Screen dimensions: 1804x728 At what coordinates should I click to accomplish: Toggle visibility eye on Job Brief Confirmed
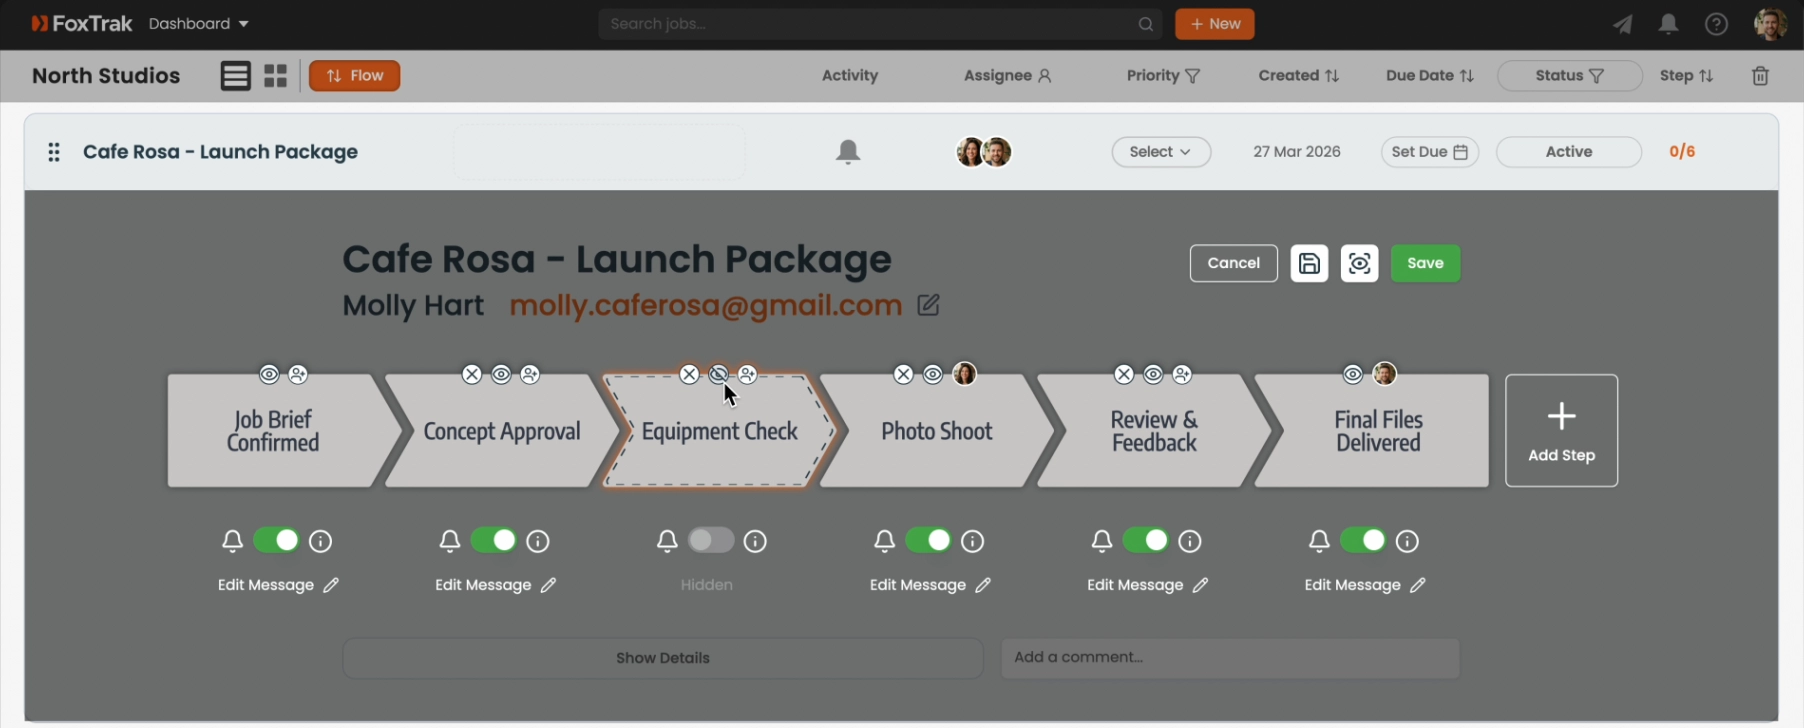[x=269, y=374]
